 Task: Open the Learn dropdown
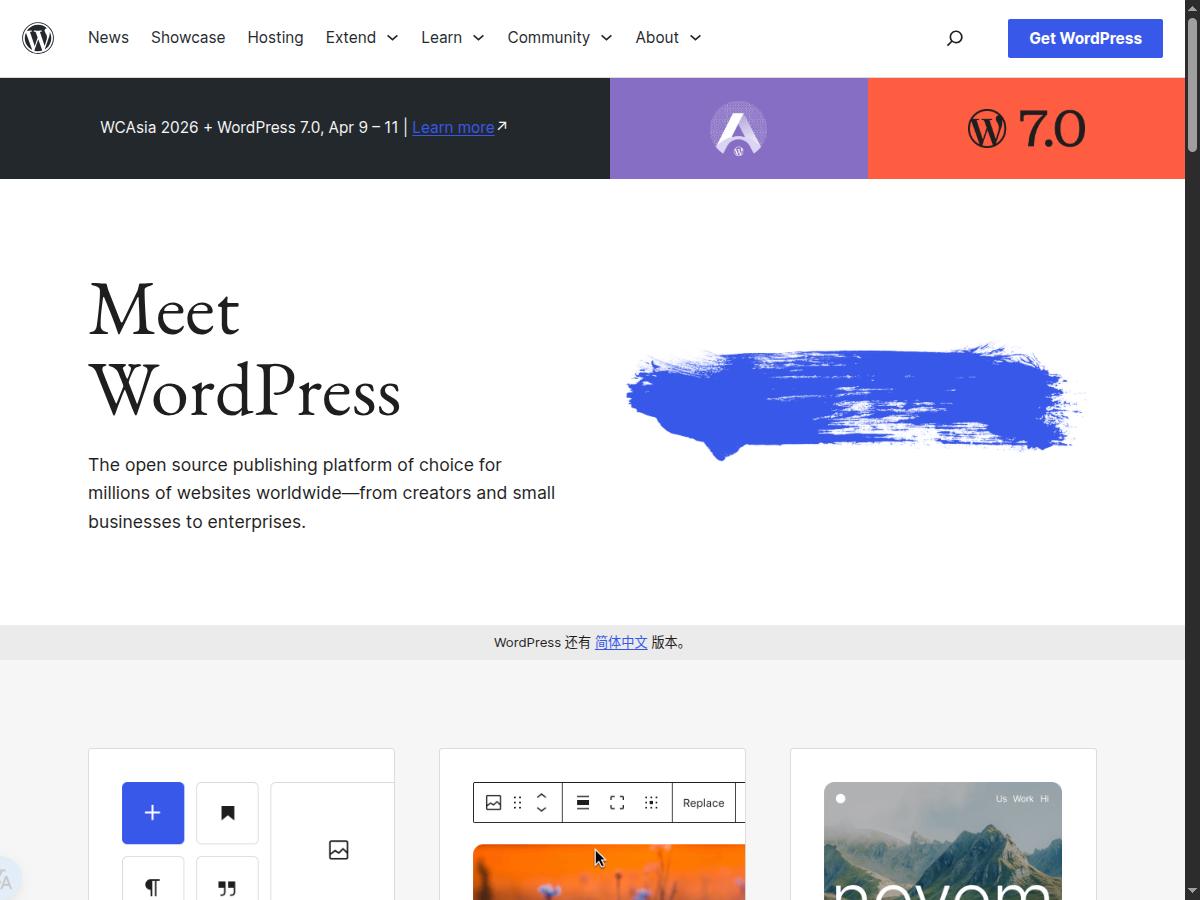click(x=451, y=37)
